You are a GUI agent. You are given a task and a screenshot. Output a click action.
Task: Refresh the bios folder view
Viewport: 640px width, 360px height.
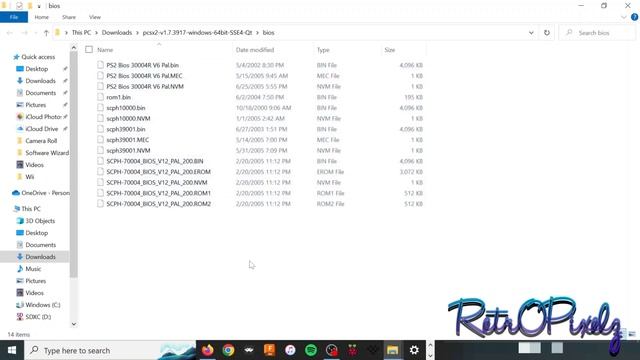pos(547,33)
